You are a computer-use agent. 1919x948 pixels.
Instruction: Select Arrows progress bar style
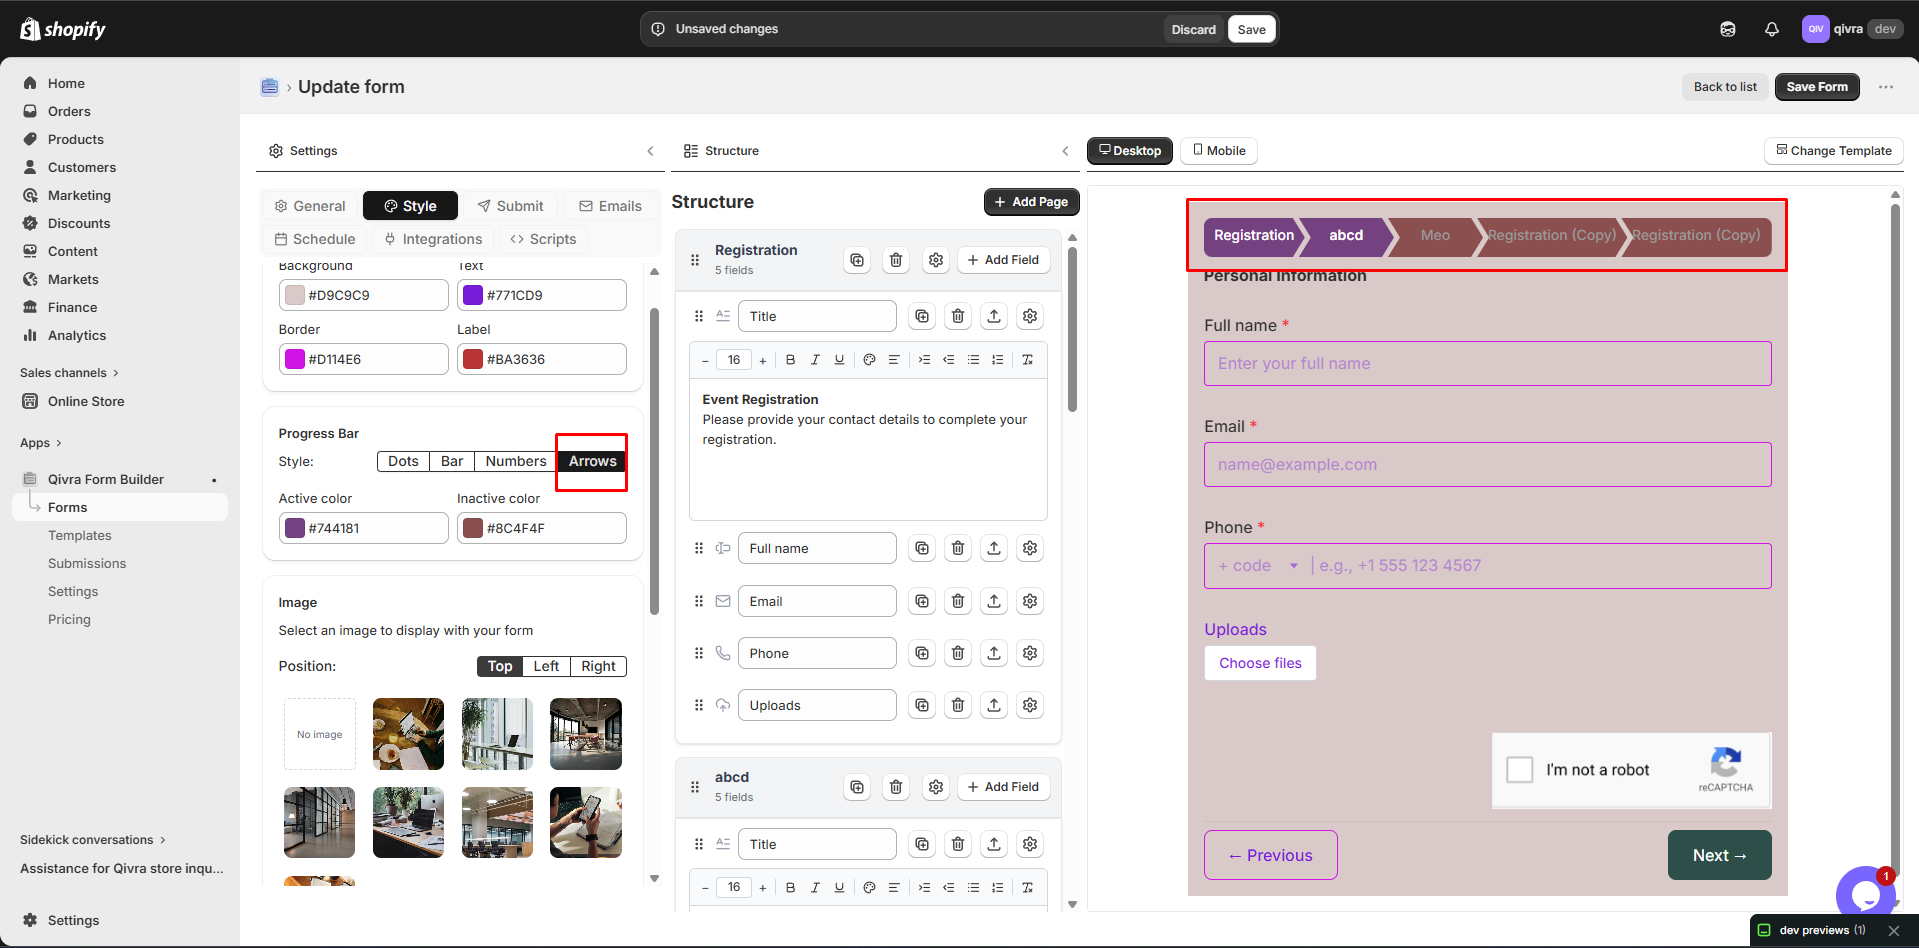pos(593,461)
